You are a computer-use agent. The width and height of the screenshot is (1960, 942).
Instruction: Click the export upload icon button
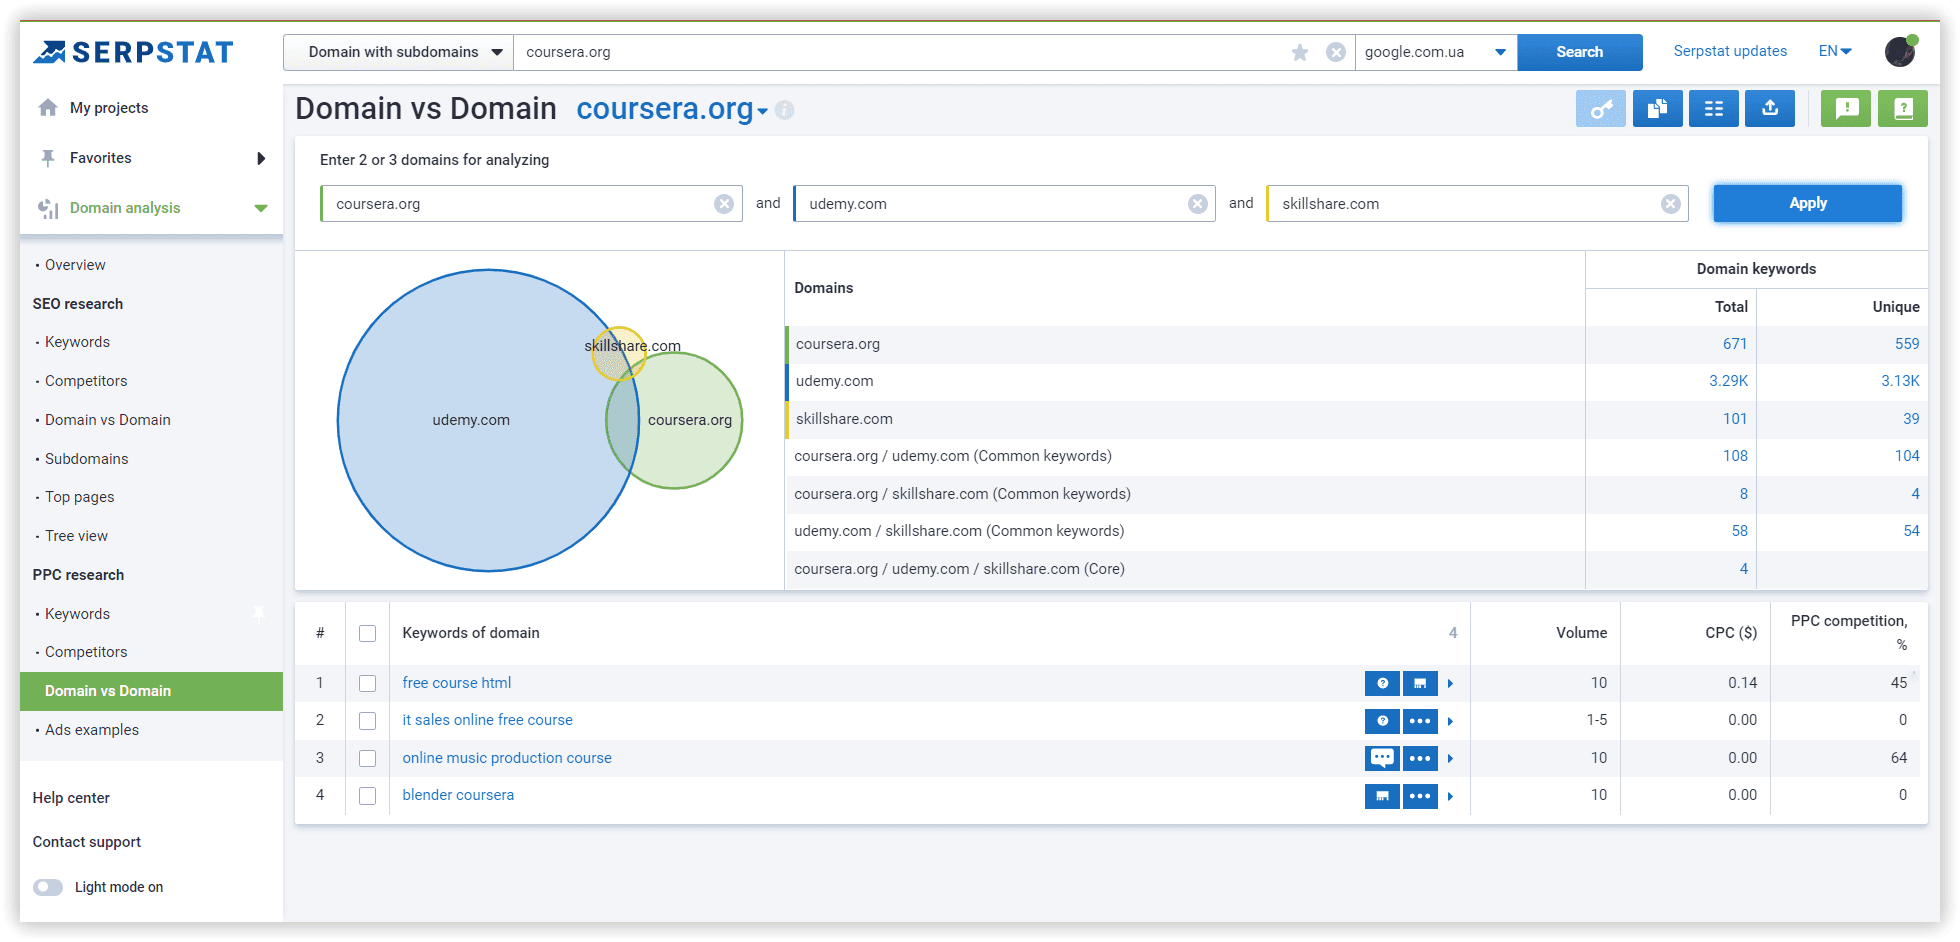tap(1770, 108)
